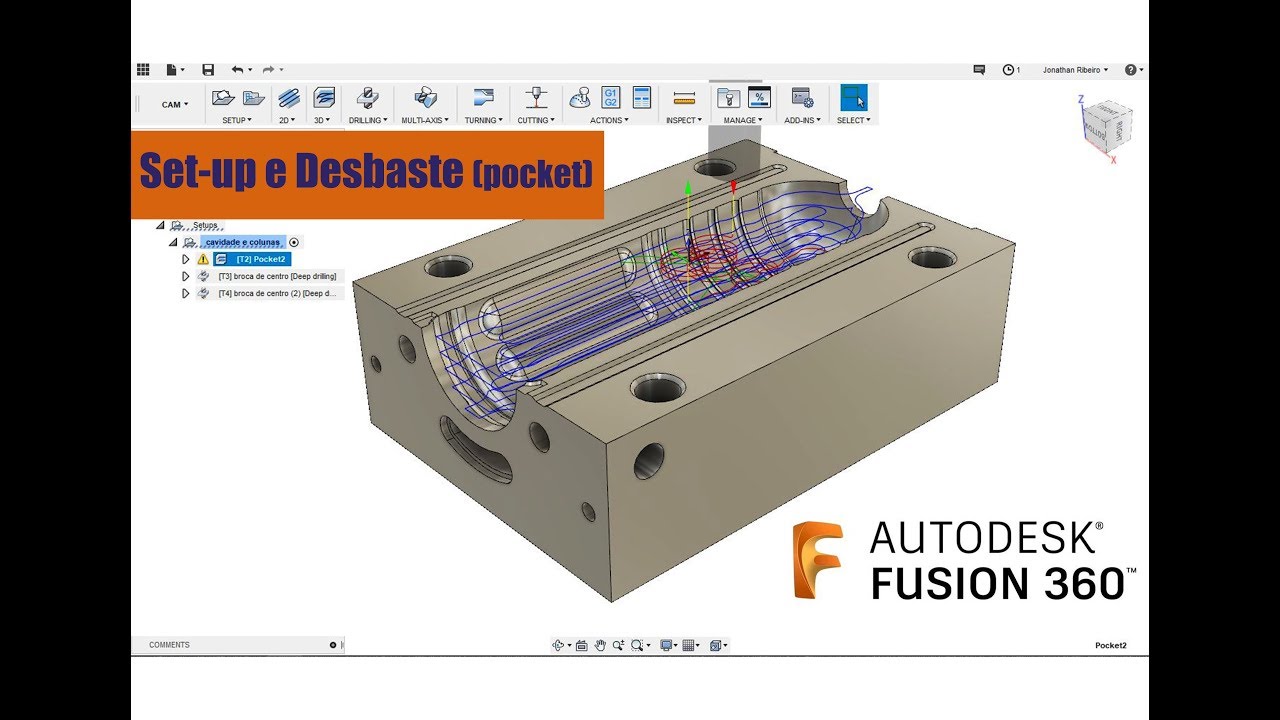
Task: Open the 3D dropdown menu
Action: [x=323, y=120]
